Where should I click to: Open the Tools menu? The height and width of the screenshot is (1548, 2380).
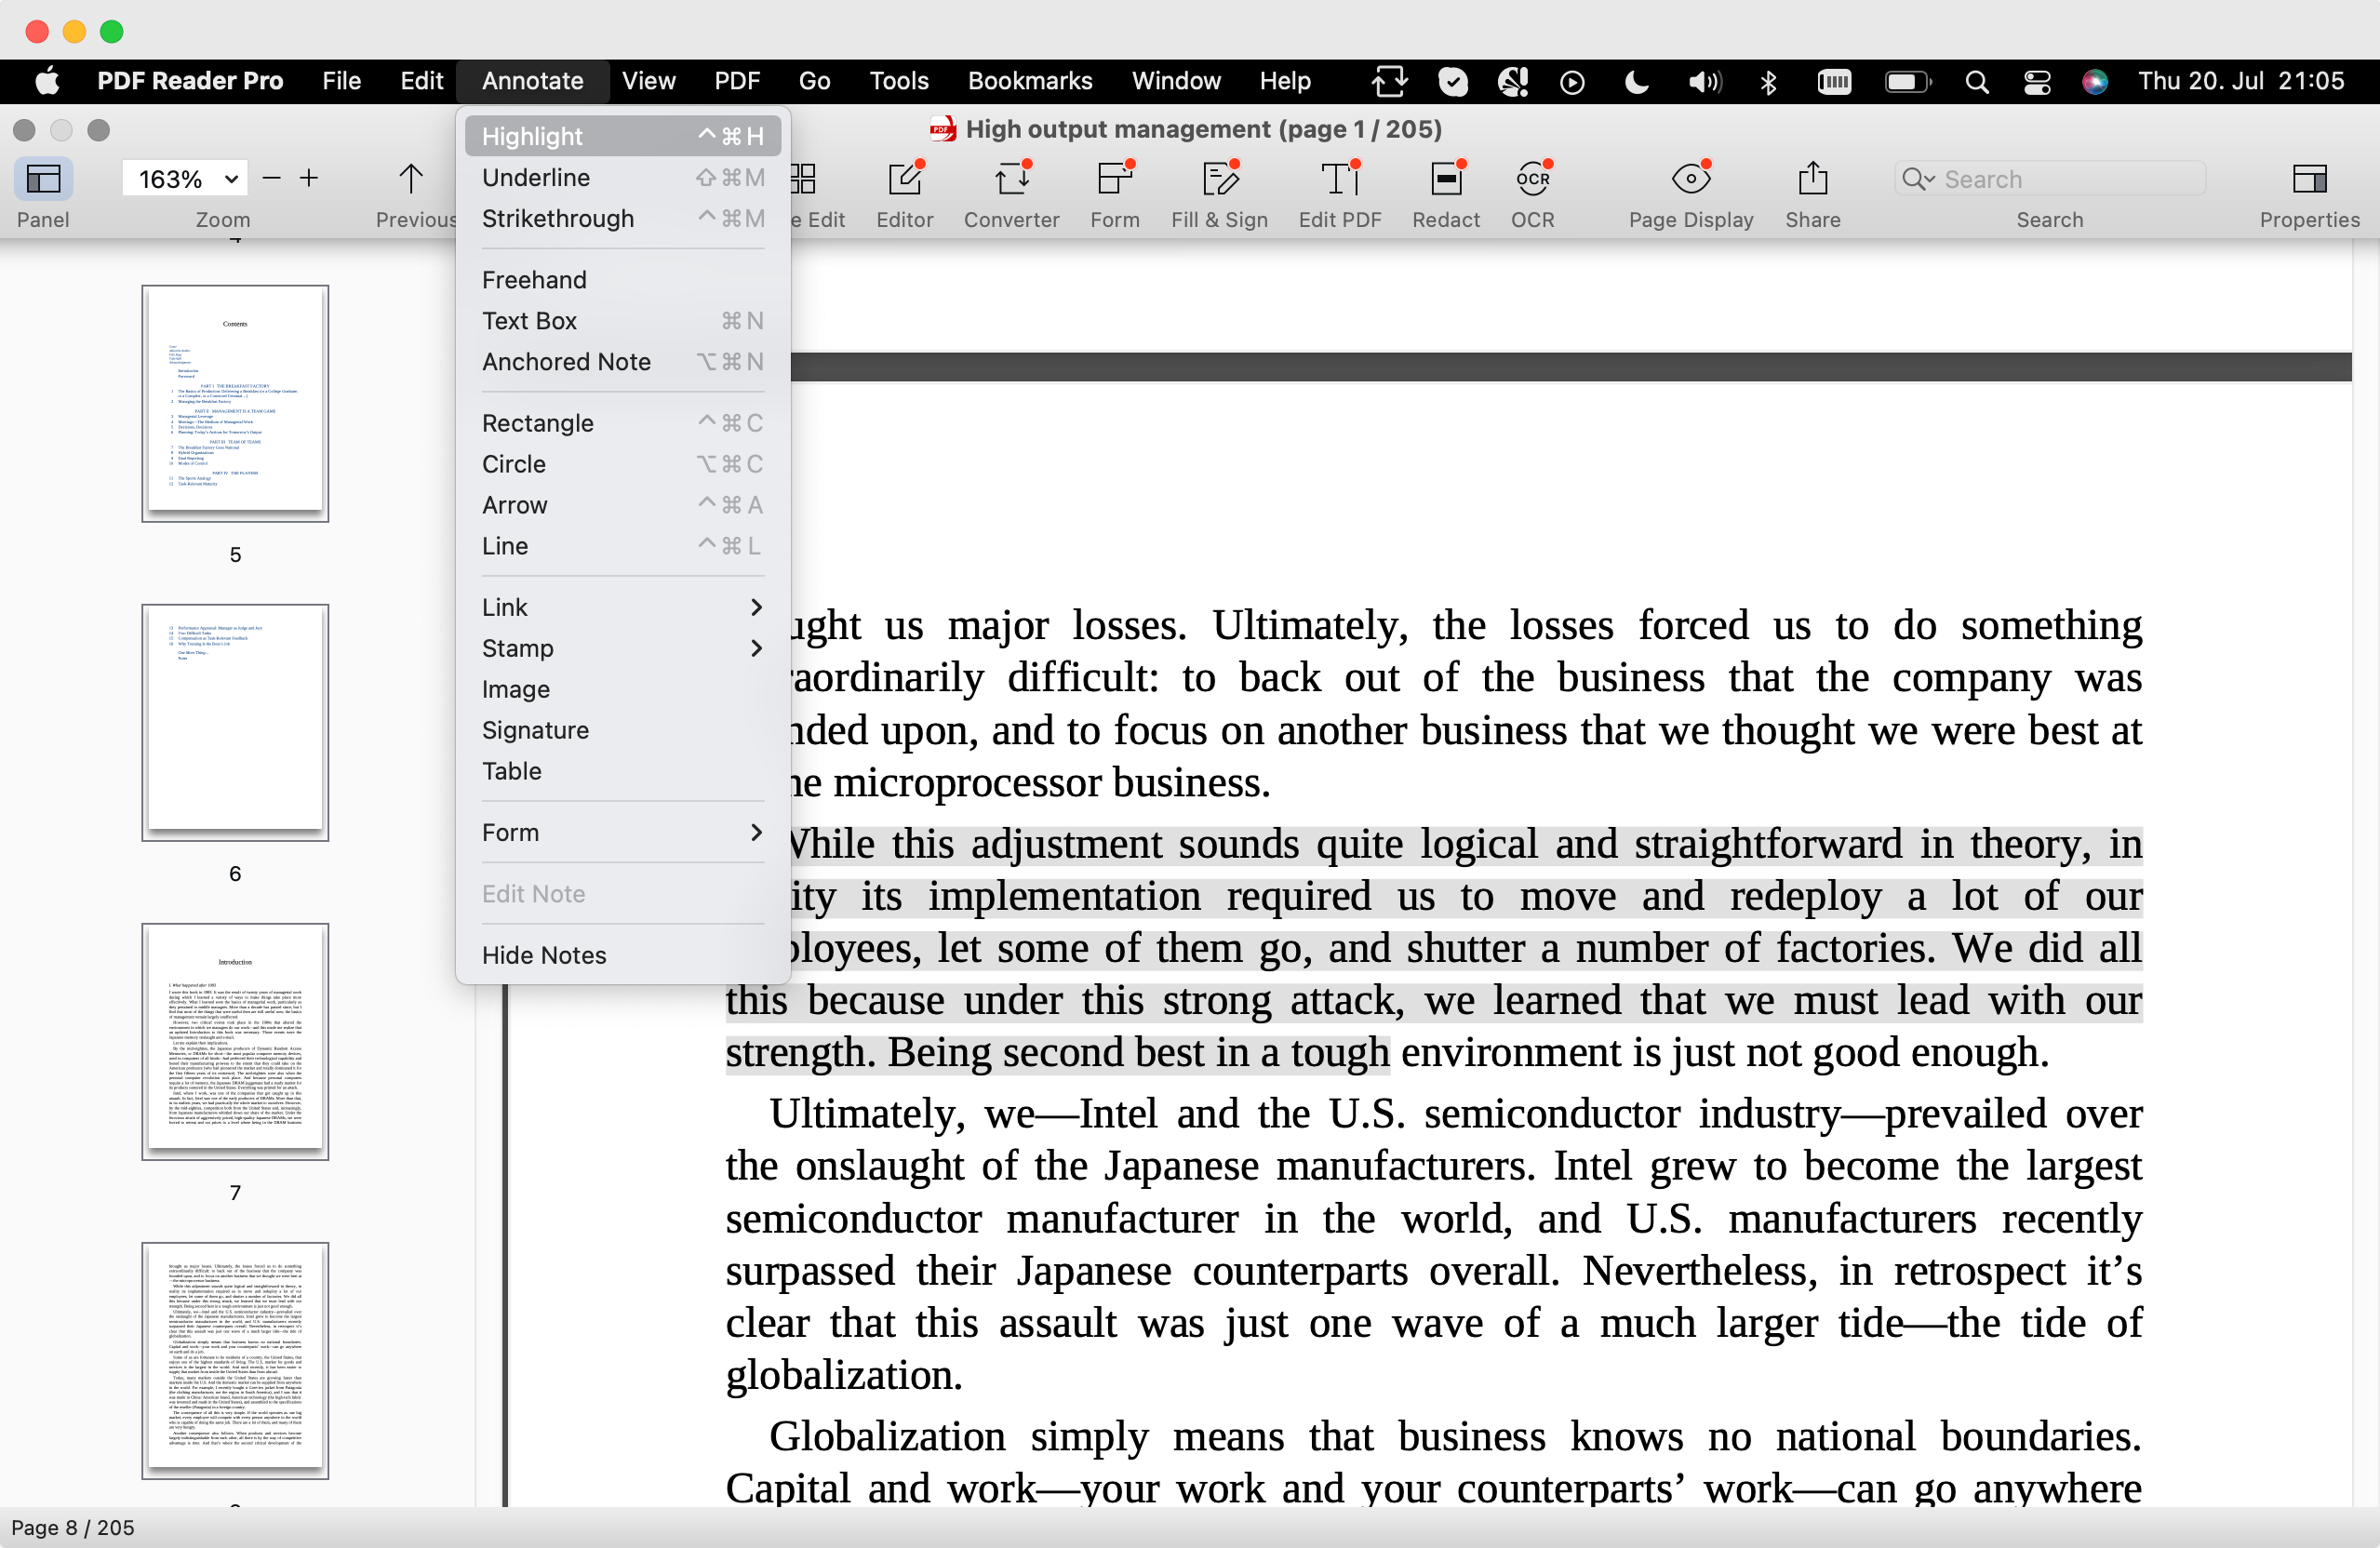pos(898,81)
